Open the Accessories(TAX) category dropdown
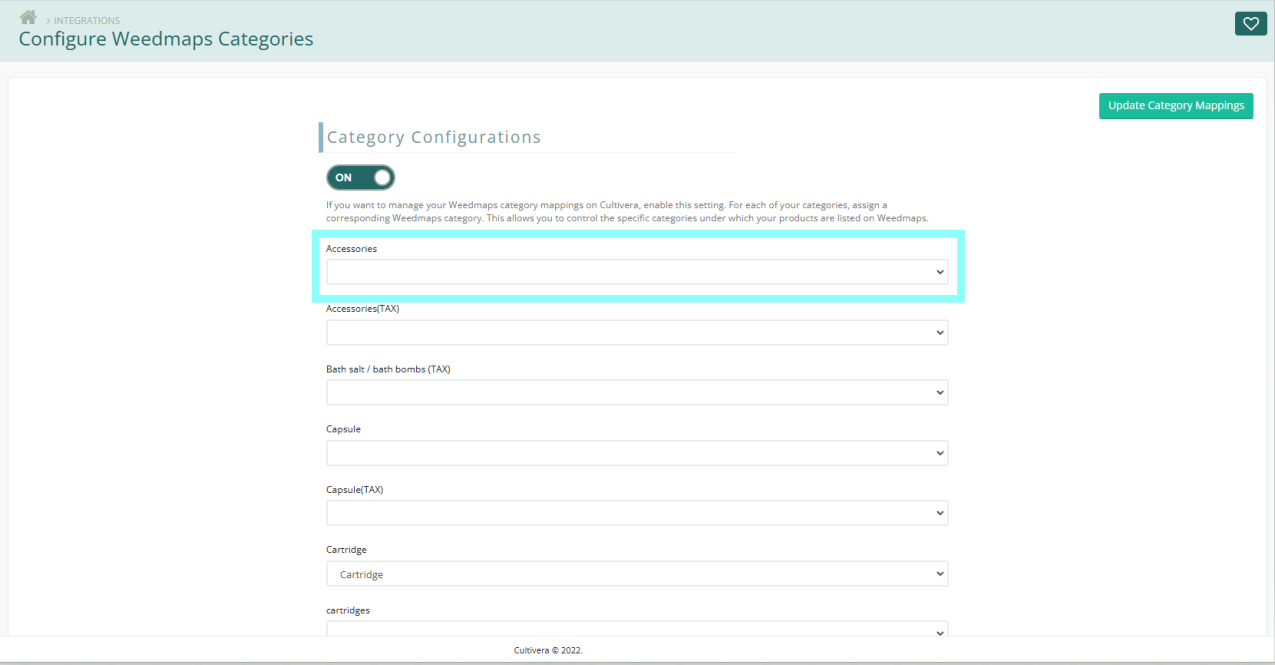The width and height of the screenshot is (1275, 665). [x=636, y=333]
